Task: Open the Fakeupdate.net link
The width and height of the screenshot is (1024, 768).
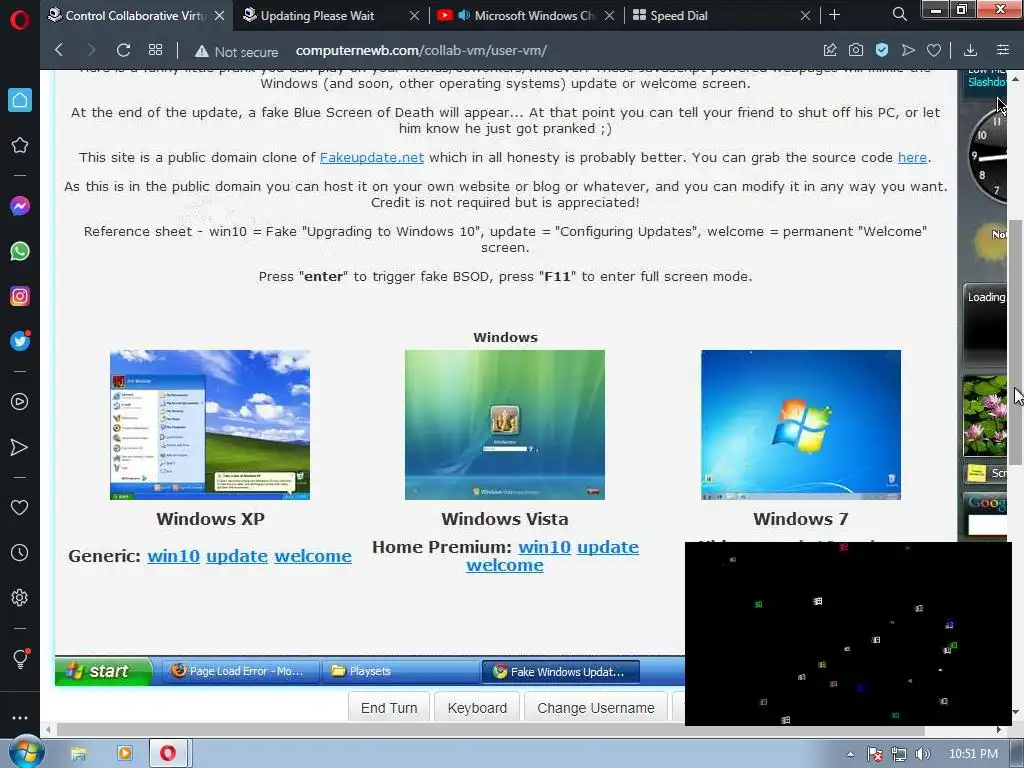Action: click(x=372, y=157)
